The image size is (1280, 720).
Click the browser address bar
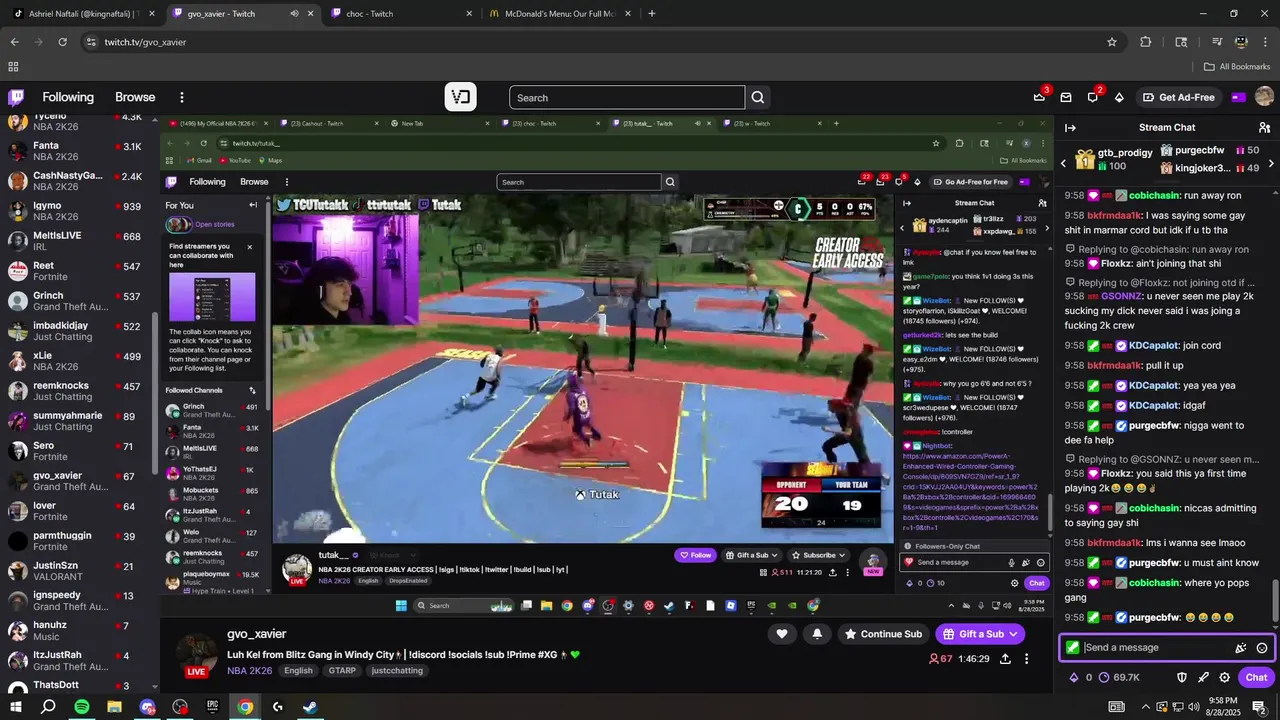click(x=590, y=42)
